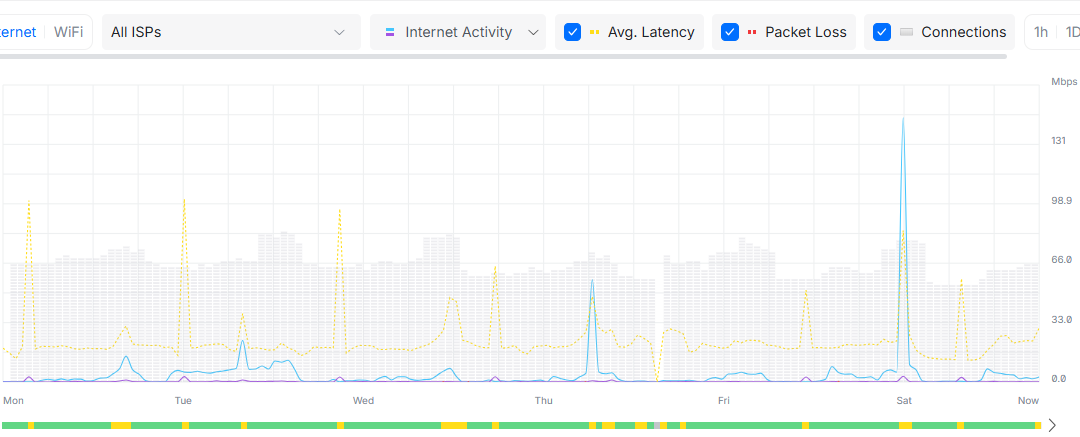
Task: Click the Sat axis label
Action: [904, 400]
